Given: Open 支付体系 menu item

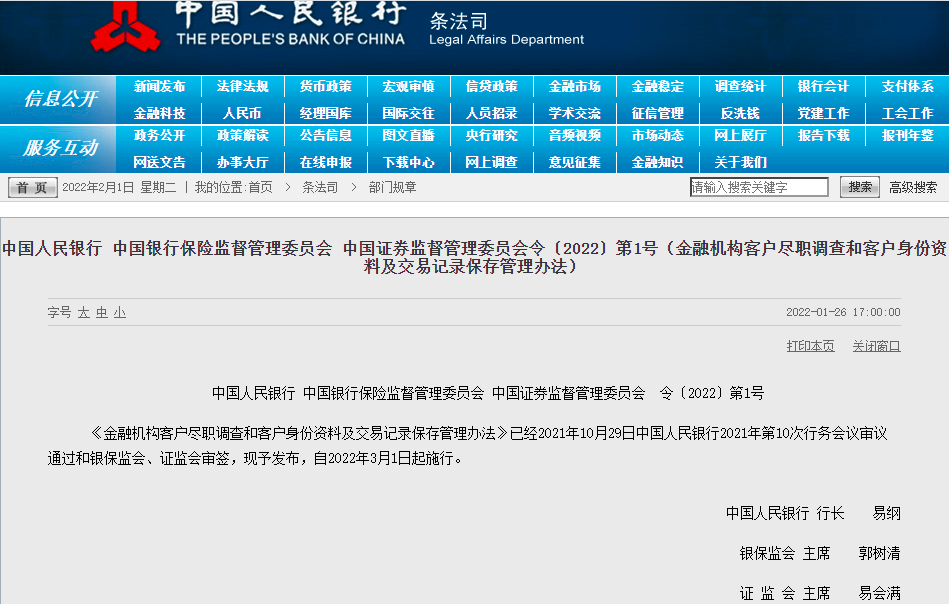Looking at the screenshot, I should click(907, 87).
